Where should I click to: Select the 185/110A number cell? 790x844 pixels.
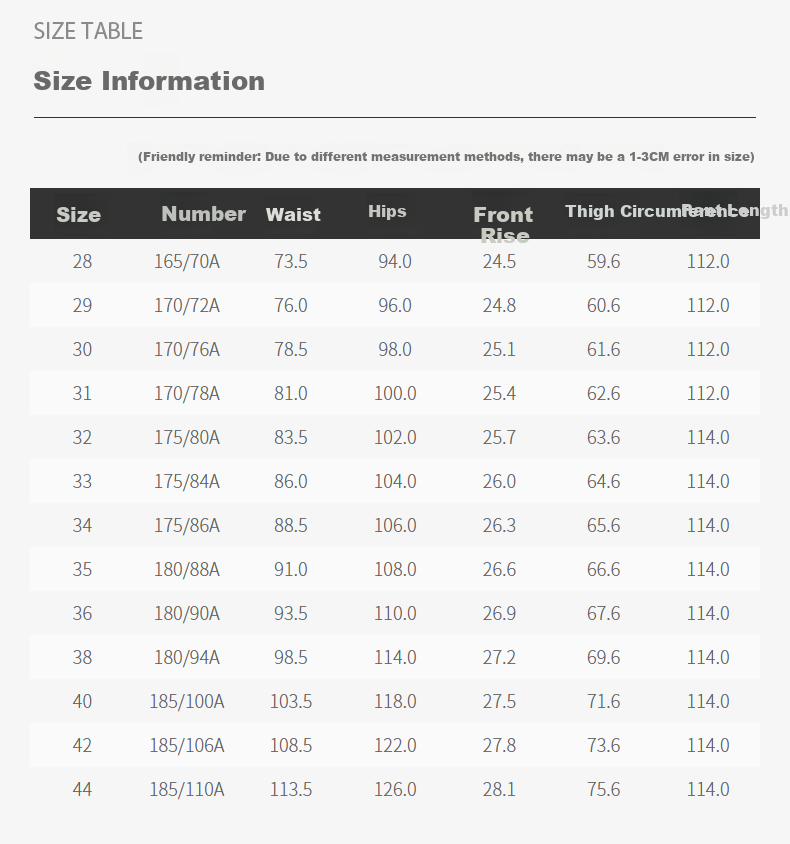coord(187,790)
